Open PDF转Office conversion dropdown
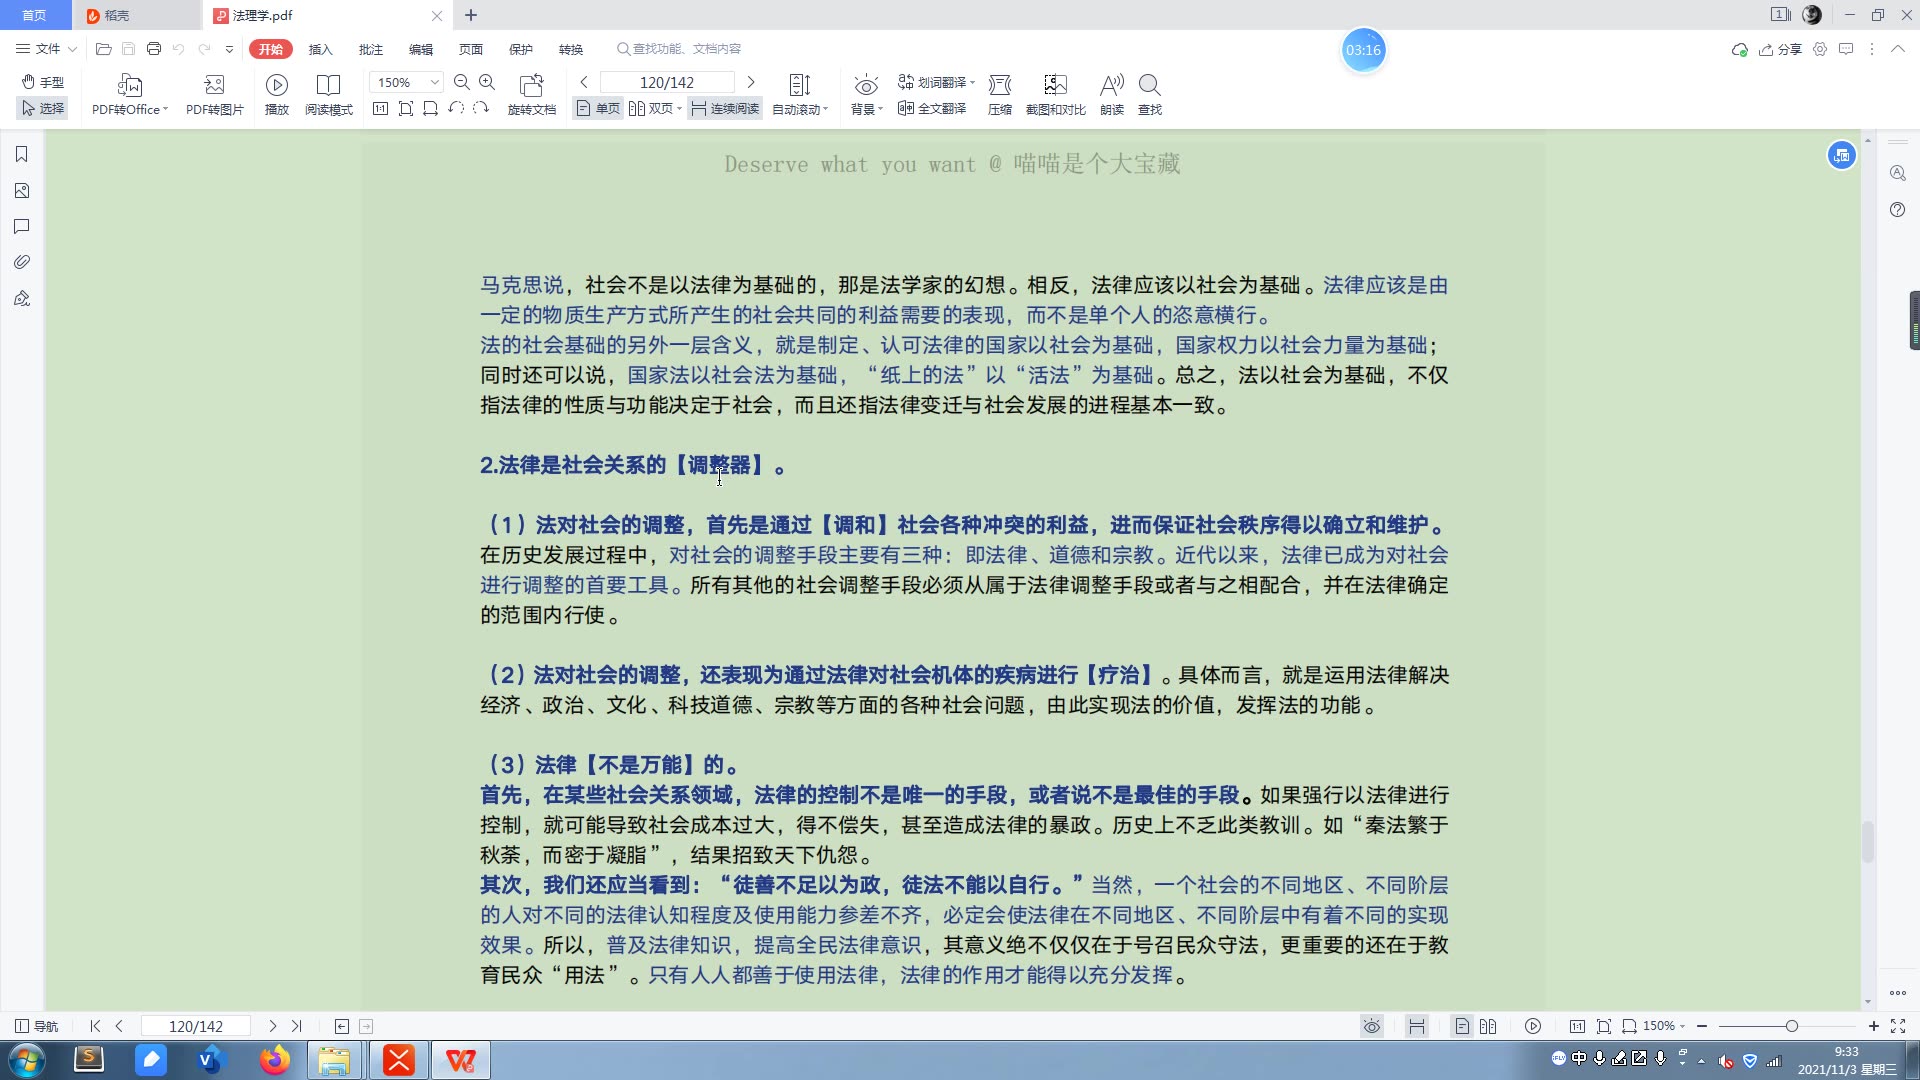The image size is (1920, 1080). 130,95
